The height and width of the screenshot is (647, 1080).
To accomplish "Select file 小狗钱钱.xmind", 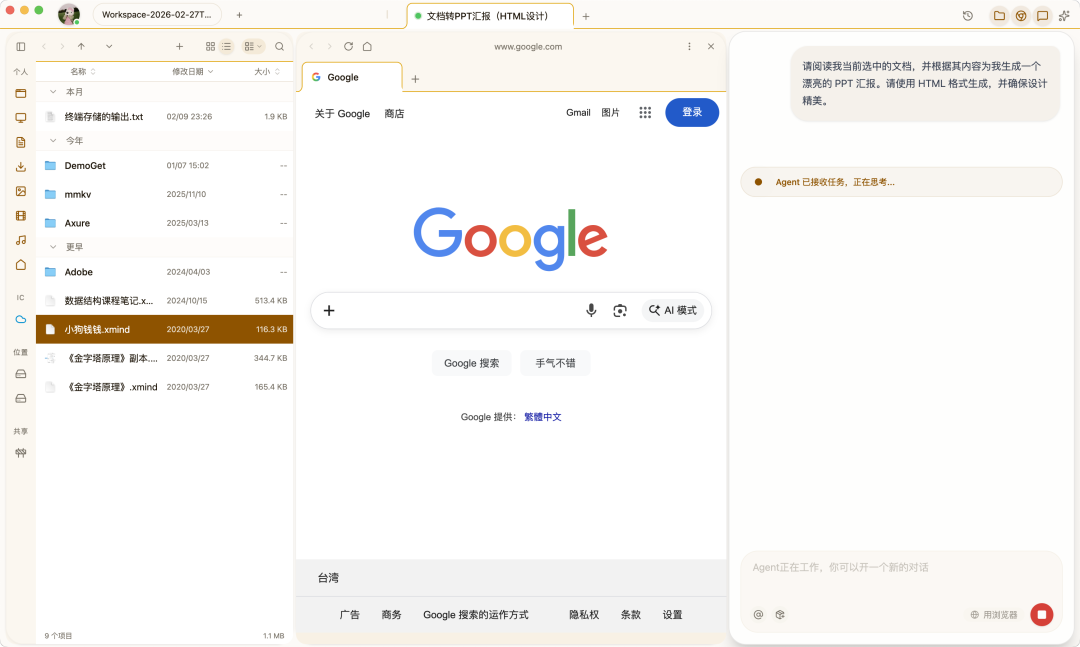I will coord(164,329).
